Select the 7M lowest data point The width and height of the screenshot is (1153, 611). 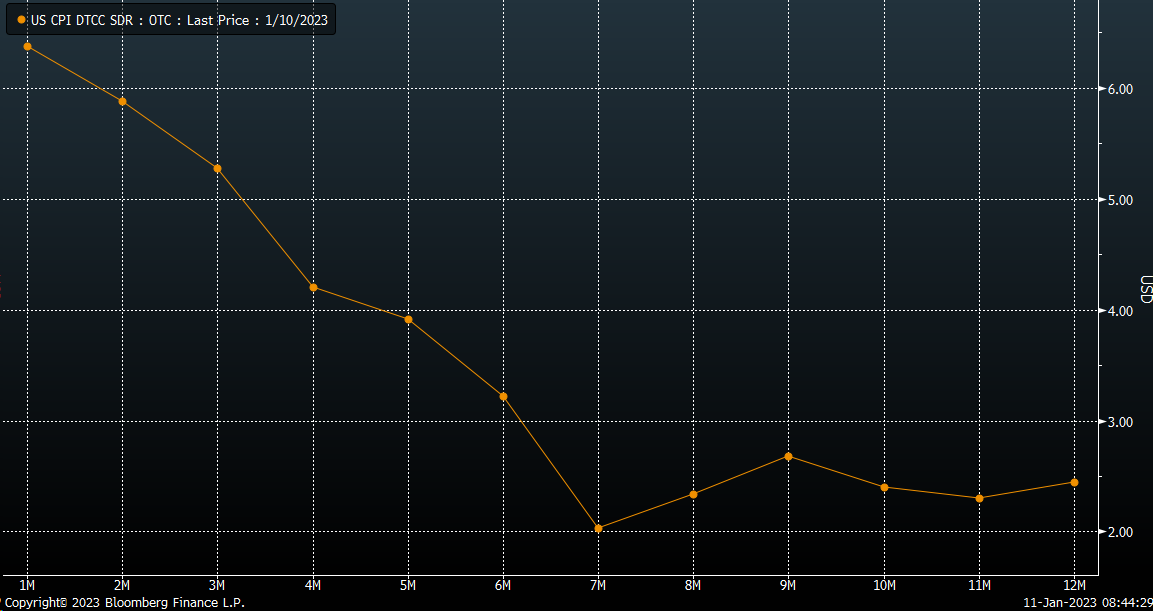[598, 528]
